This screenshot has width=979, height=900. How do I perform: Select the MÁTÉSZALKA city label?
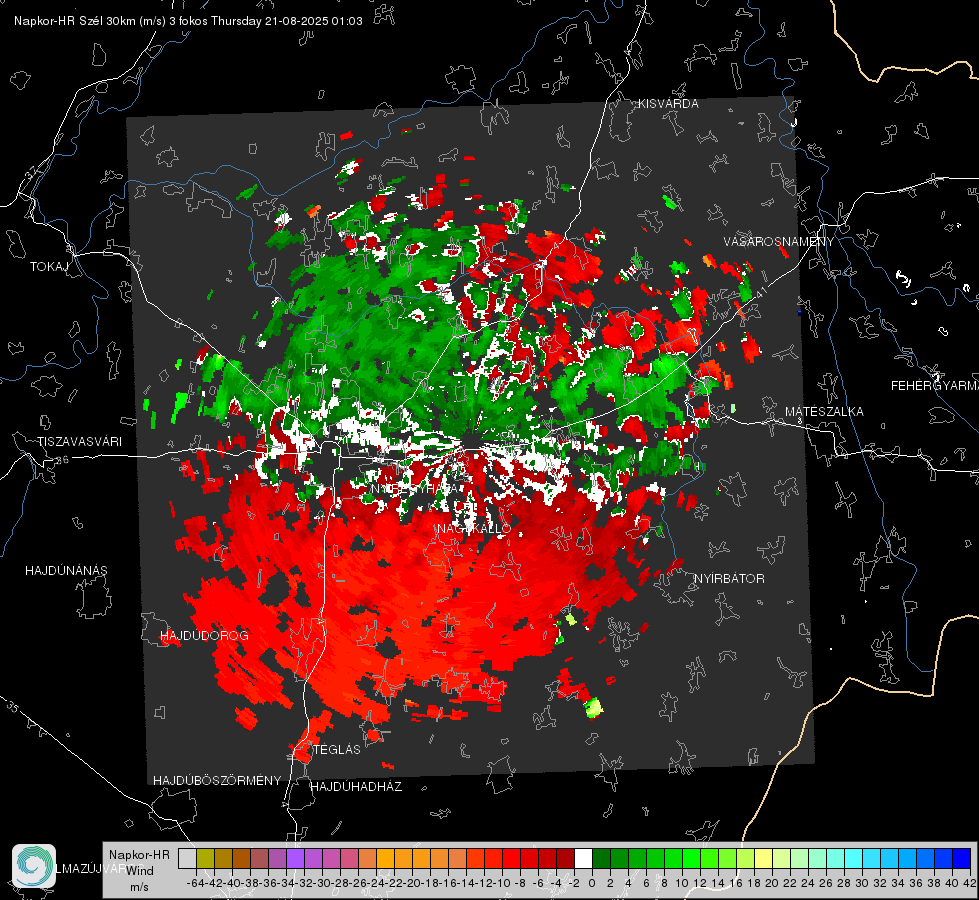point(824,412)
